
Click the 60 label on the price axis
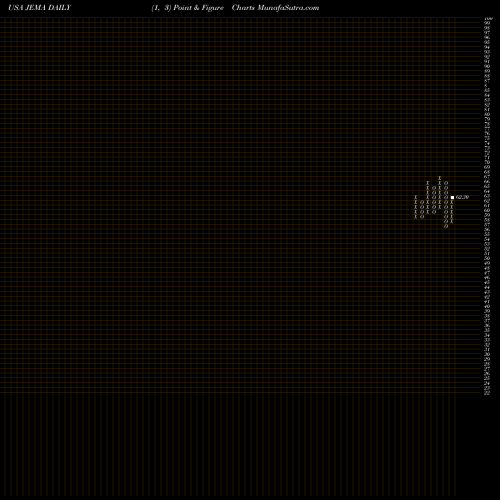487,210
